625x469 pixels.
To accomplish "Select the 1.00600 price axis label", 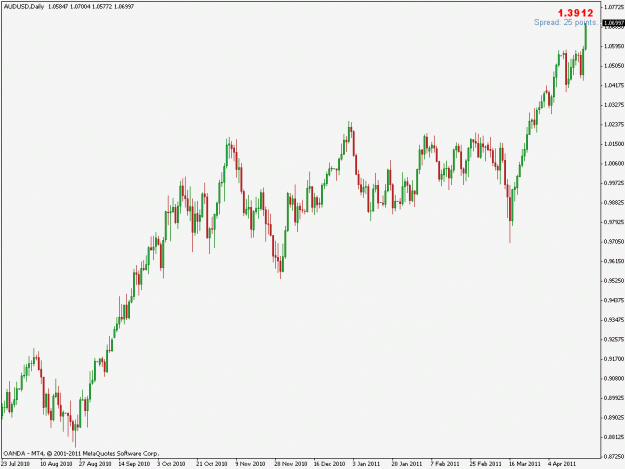I will [614, 163].
